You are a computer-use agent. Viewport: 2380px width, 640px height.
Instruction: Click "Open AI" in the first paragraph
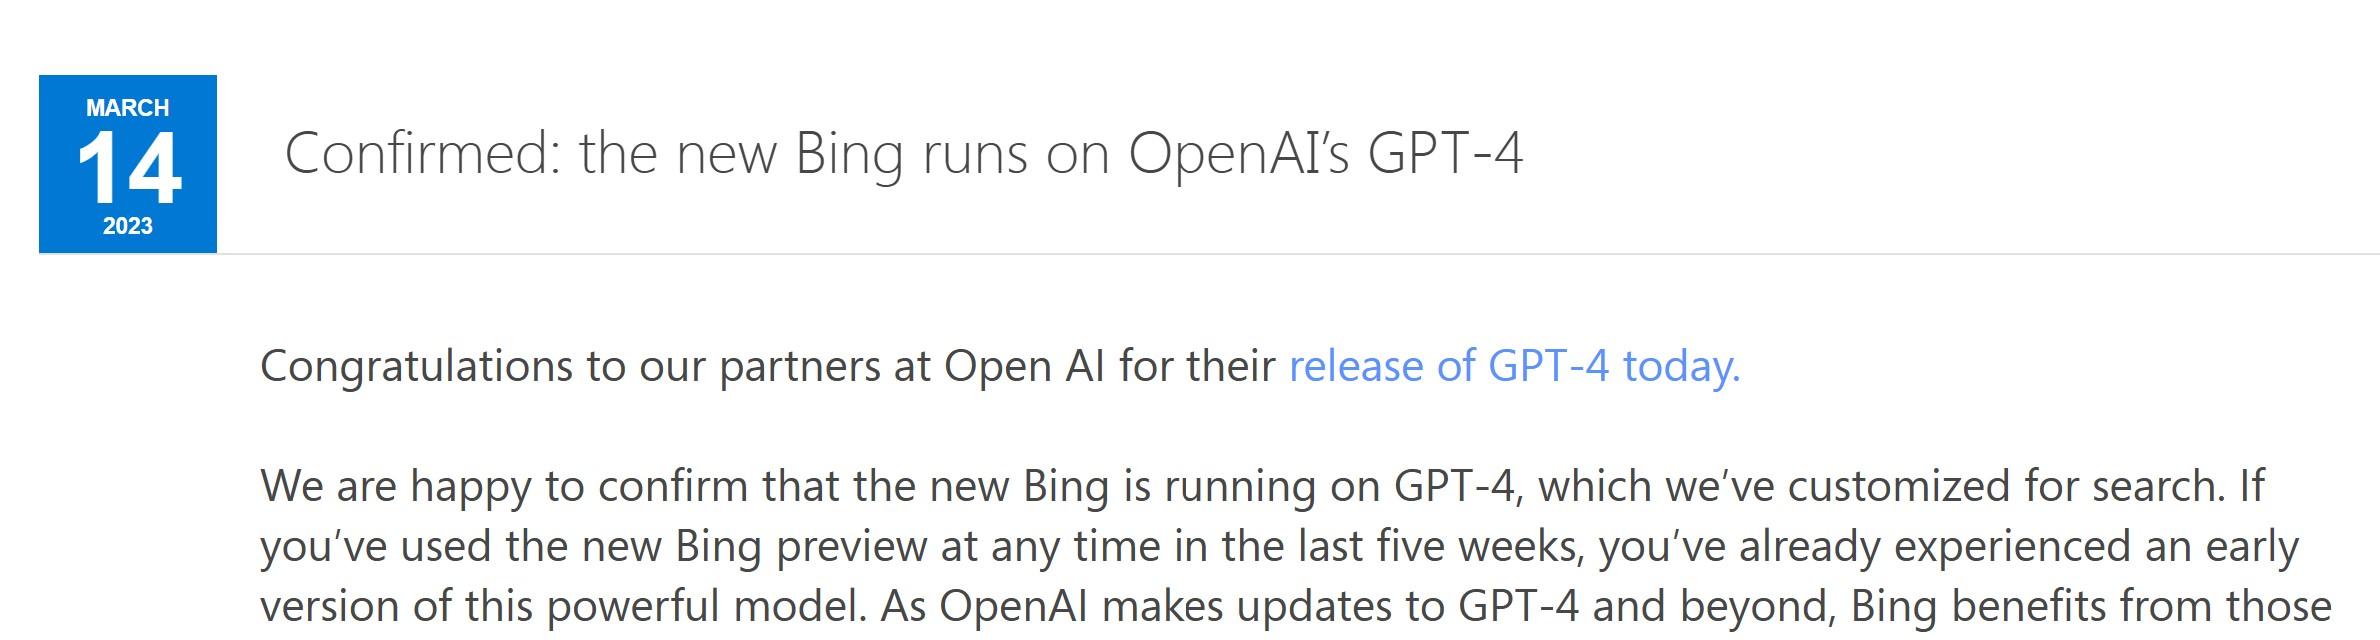[1024, 366]
